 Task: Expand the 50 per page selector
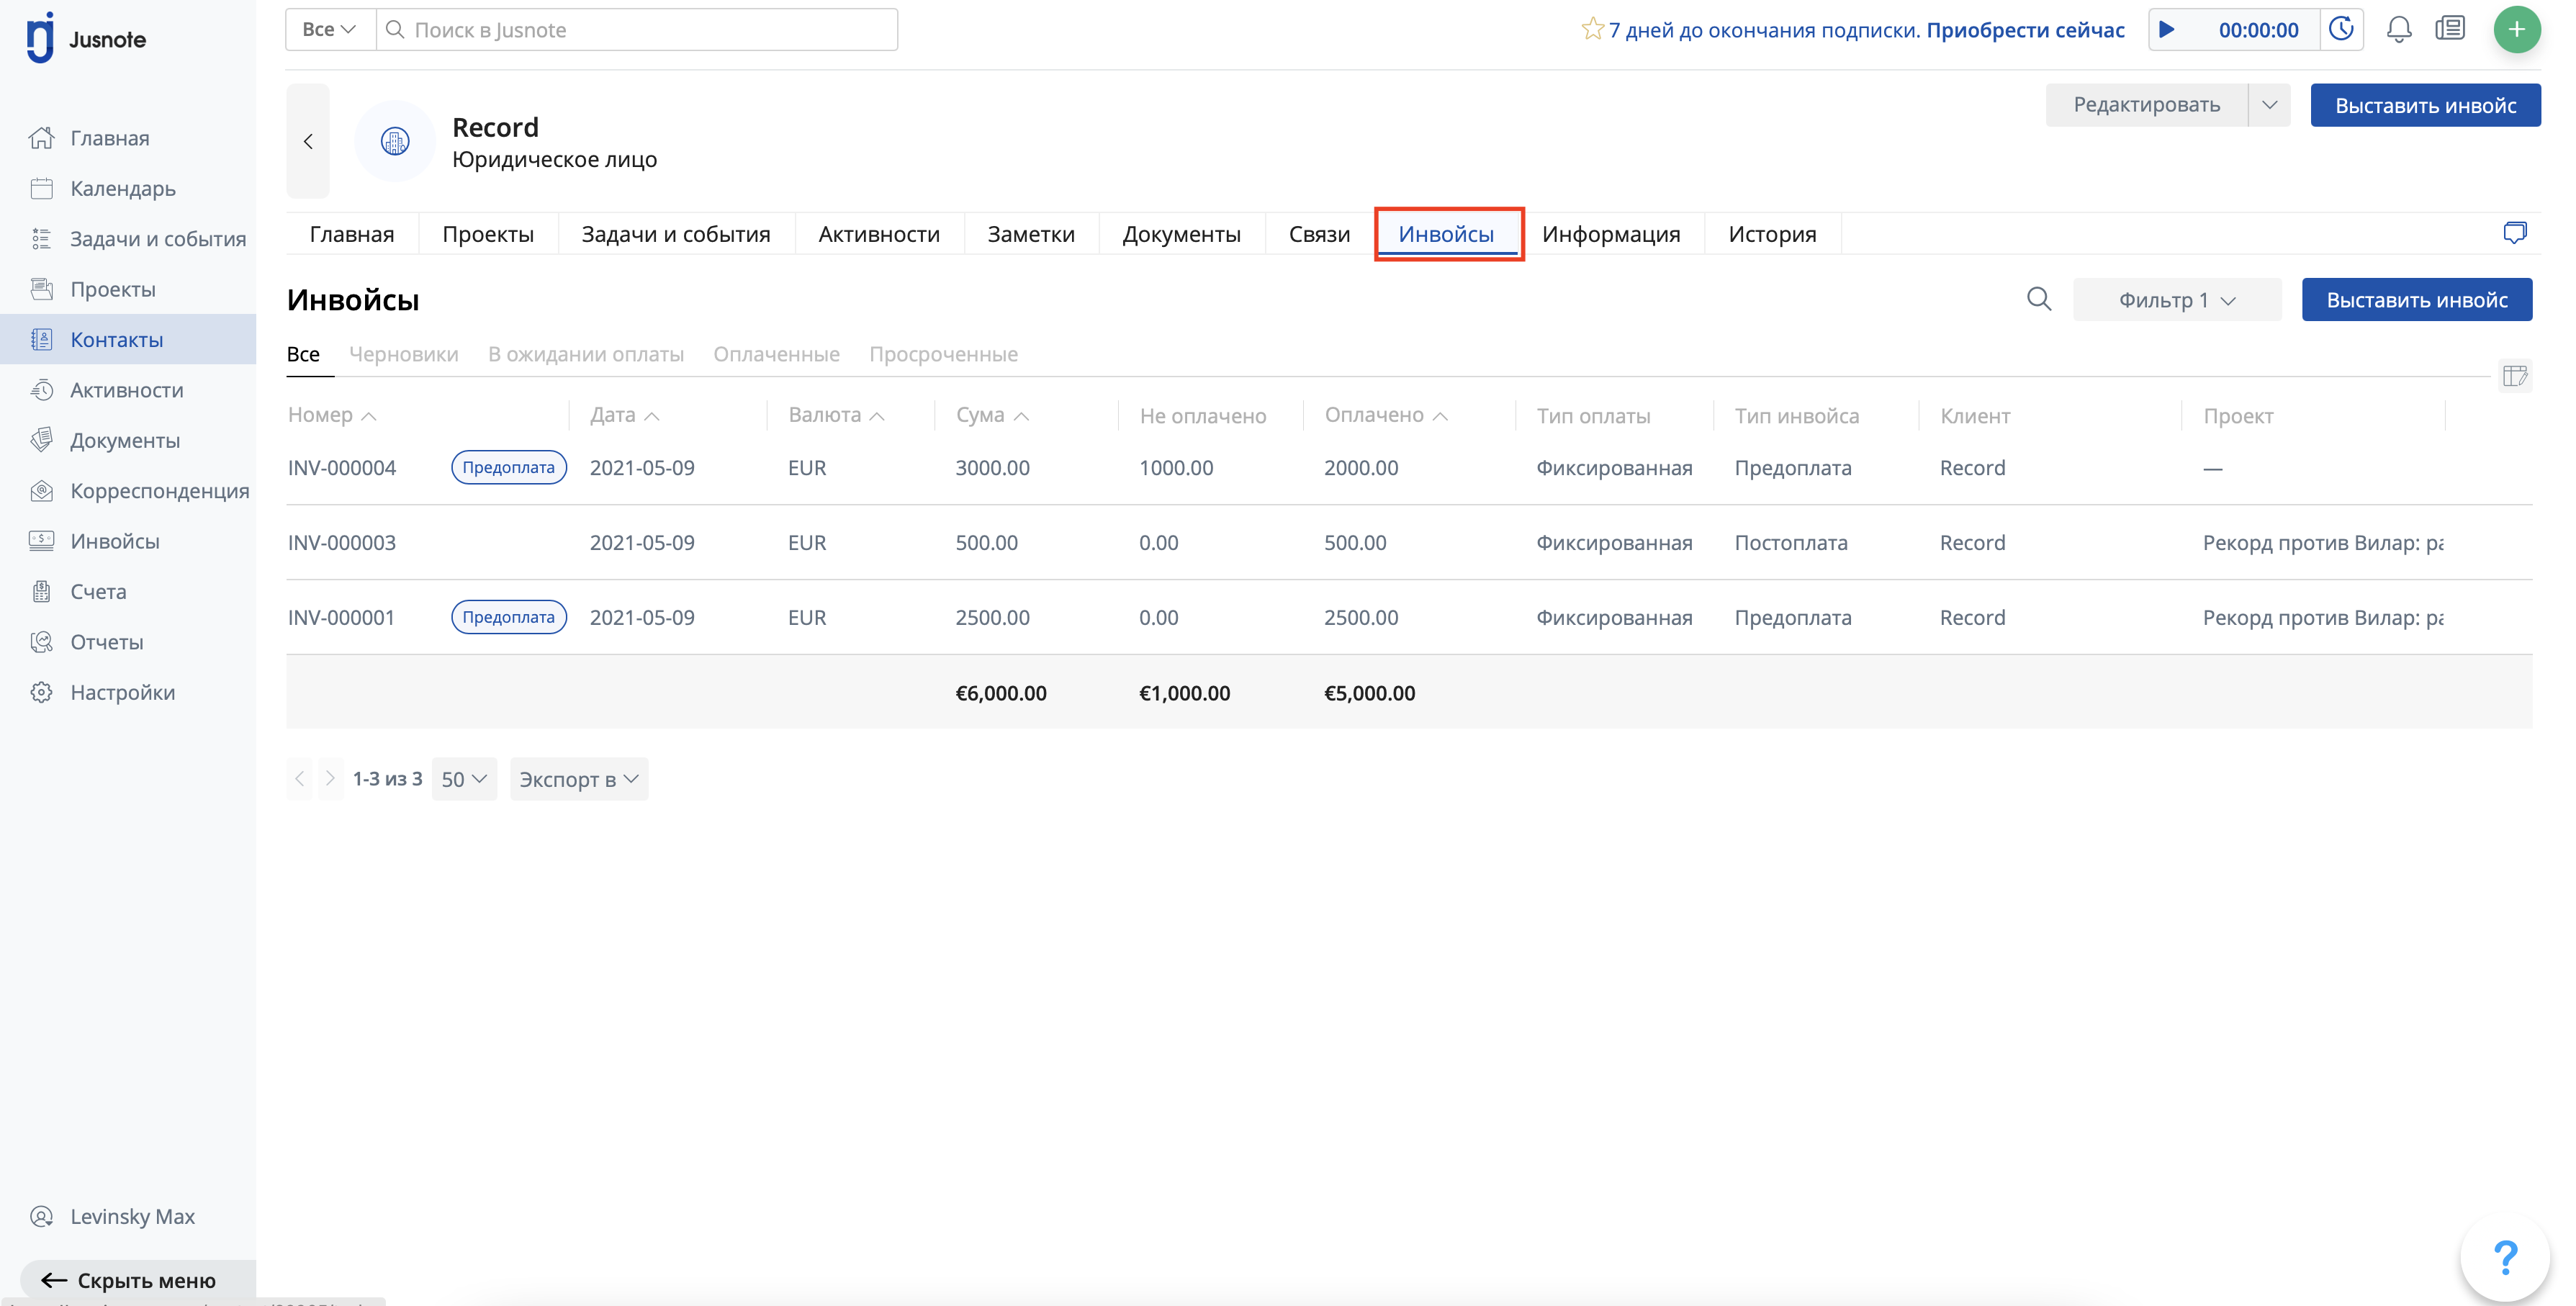point(464,779)
